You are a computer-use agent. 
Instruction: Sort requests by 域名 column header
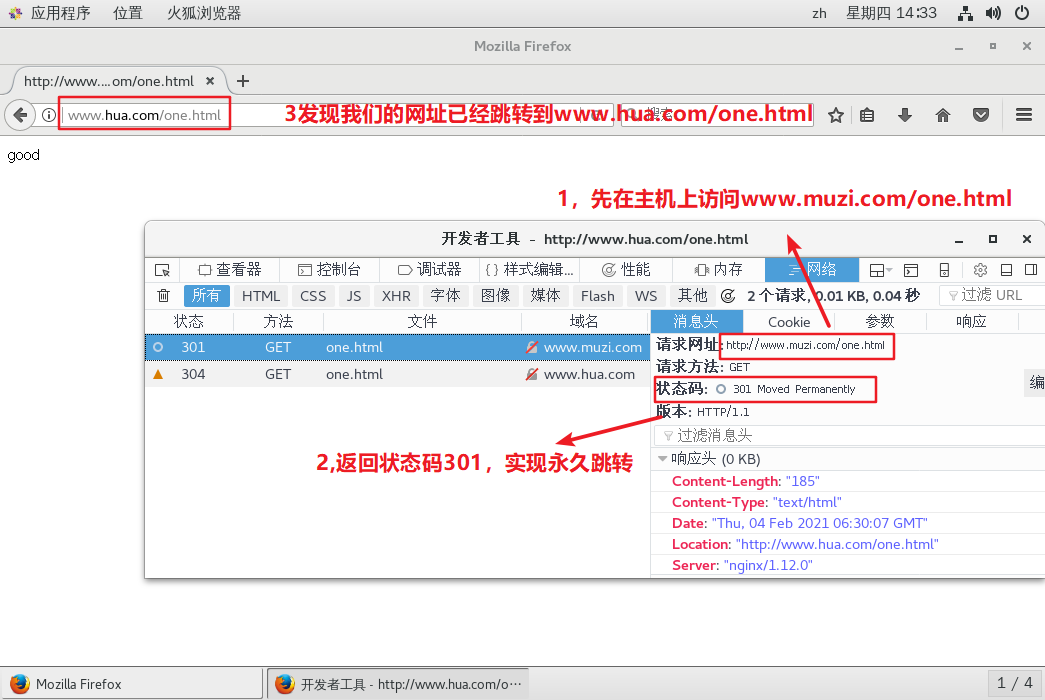tap(584, 321)
